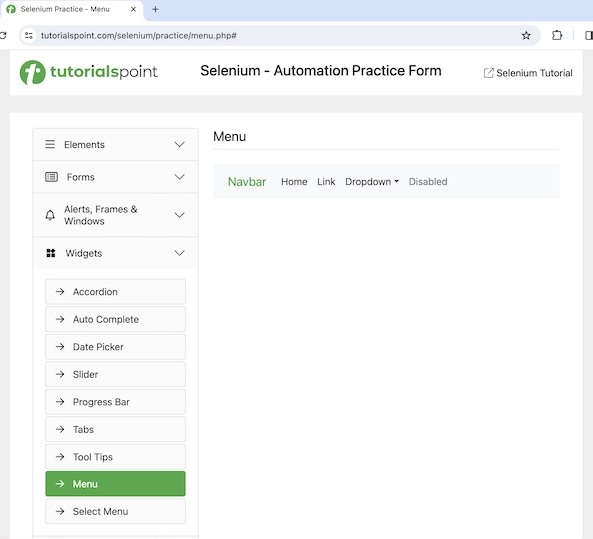This screenshot has height=539, width=593.
Task: Open the Dropdown menu in the Navbar
Action: coord(372,182)
